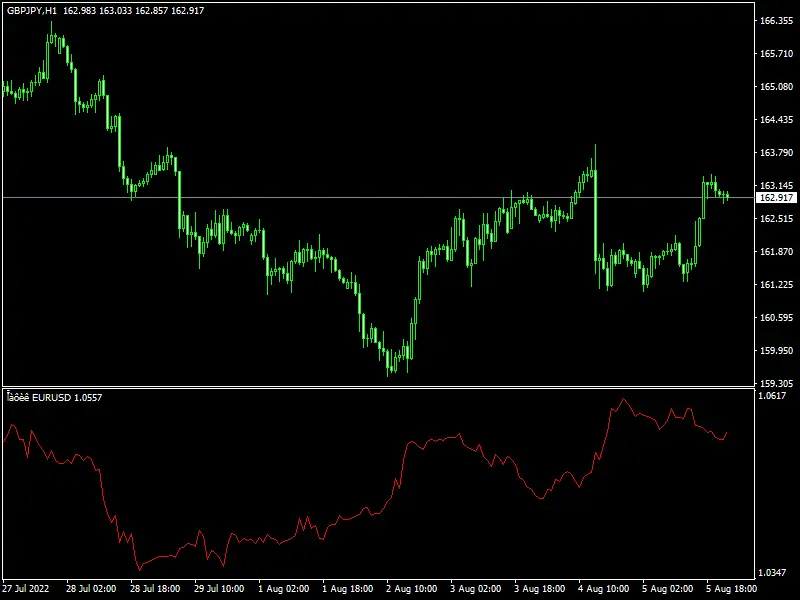Click the 161.225 price axis label
This screenshot has width=800, height=600.
(x=777, y=285)
